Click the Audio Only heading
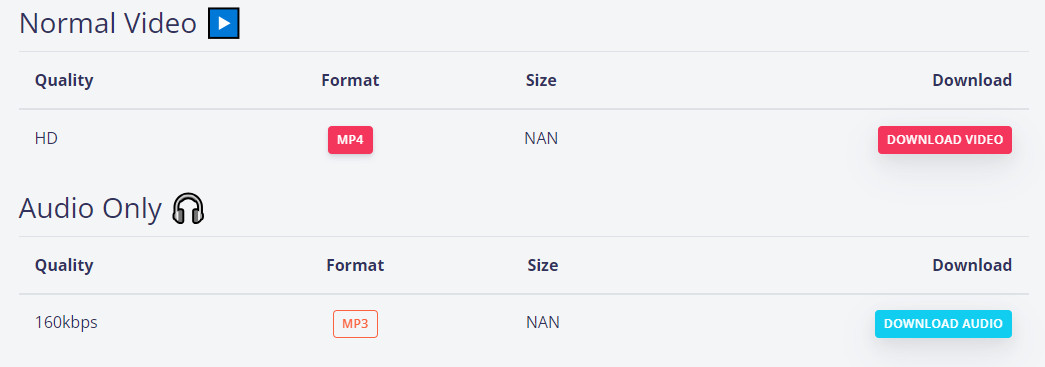1045x367 pixels. (91, 208)
